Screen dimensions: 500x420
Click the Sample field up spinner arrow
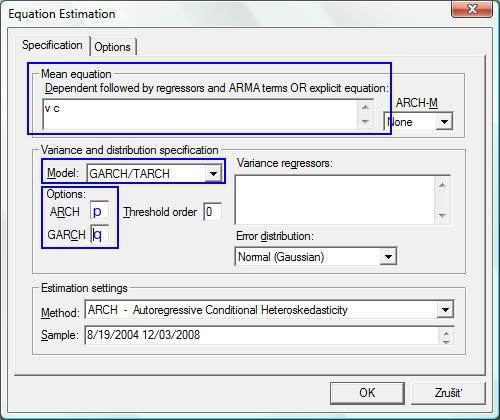pos(446,332)
